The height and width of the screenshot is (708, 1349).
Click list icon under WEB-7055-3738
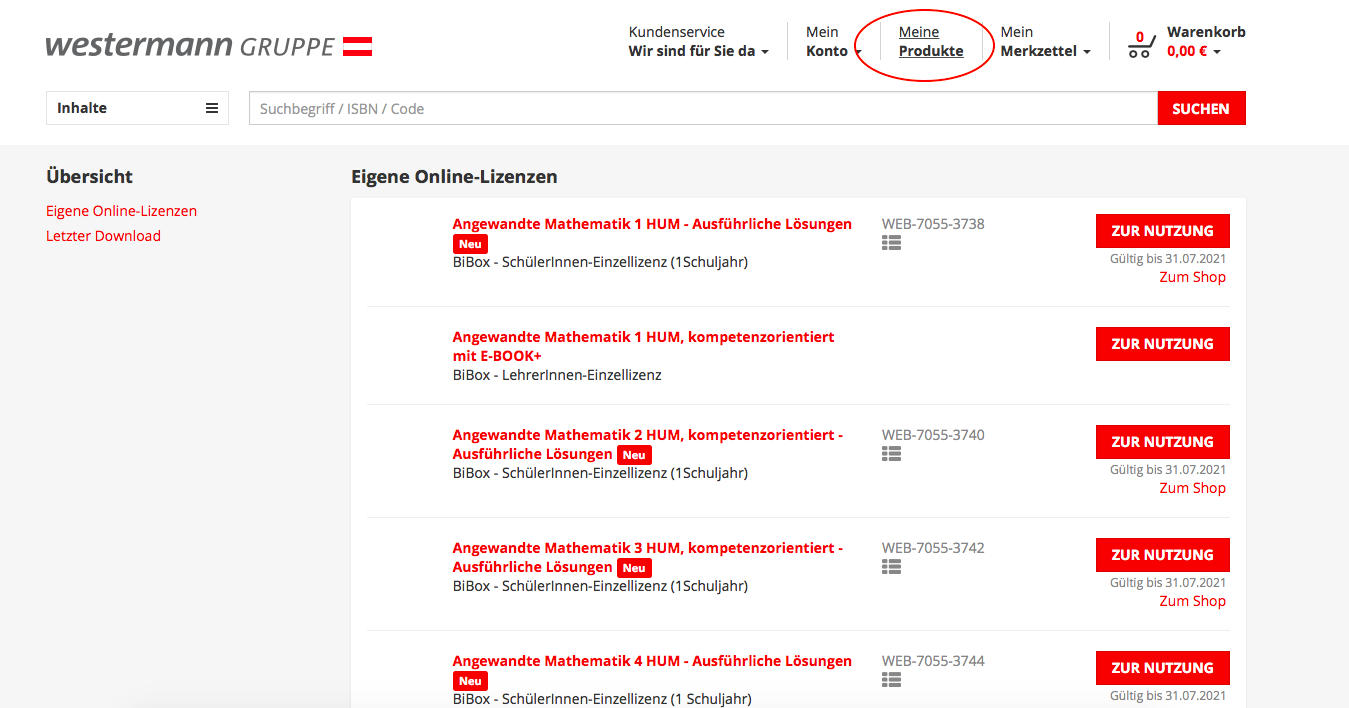click(892, 242)
